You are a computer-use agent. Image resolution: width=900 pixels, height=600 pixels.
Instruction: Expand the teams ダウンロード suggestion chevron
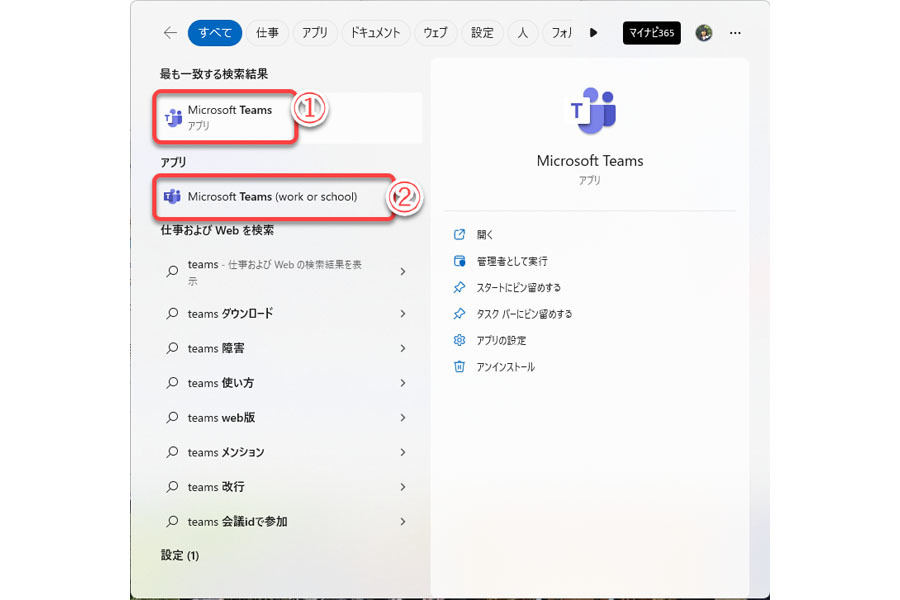point(403,313)
